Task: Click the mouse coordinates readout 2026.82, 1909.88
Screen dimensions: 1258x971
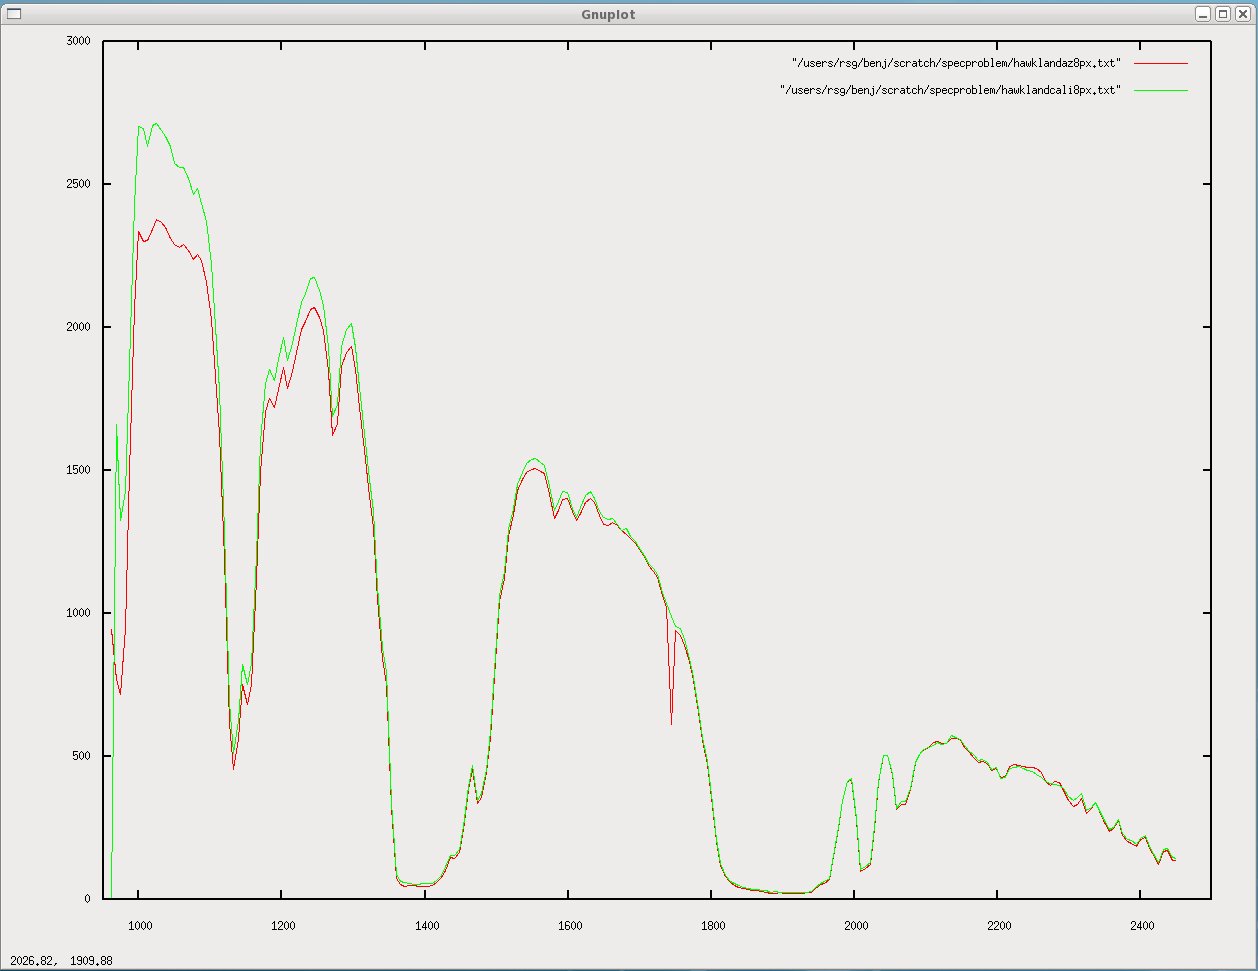Action: tap(61, 961)
